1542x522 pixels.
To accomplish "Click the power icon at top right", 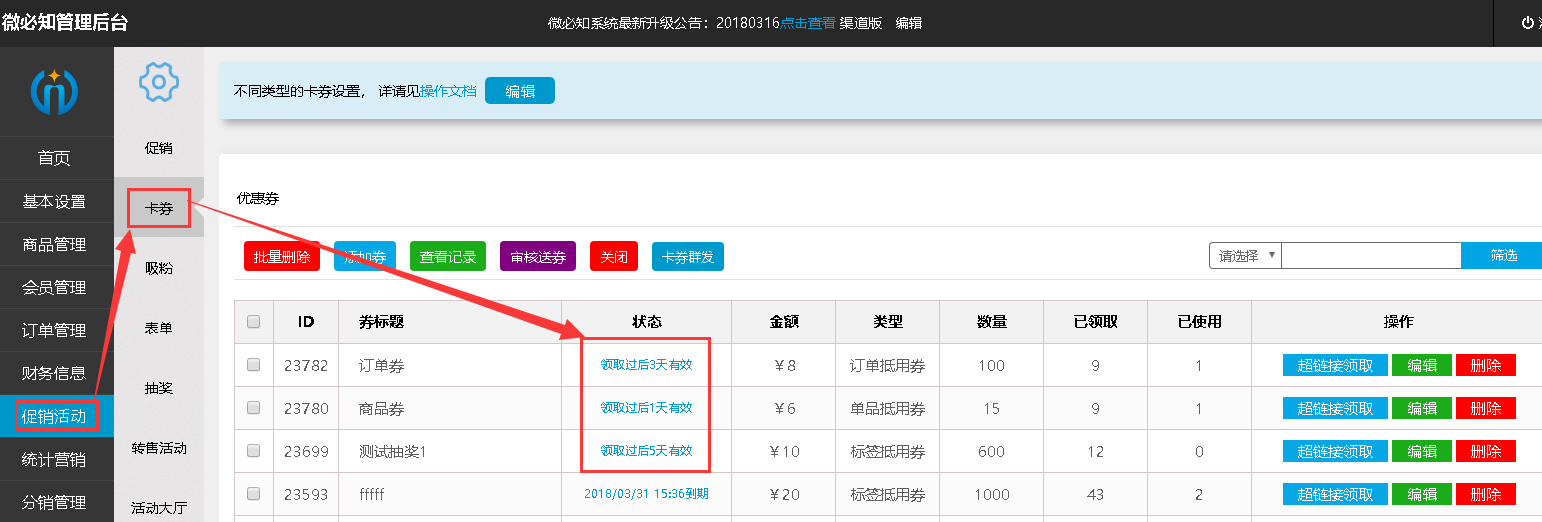I will (1527, 22).
